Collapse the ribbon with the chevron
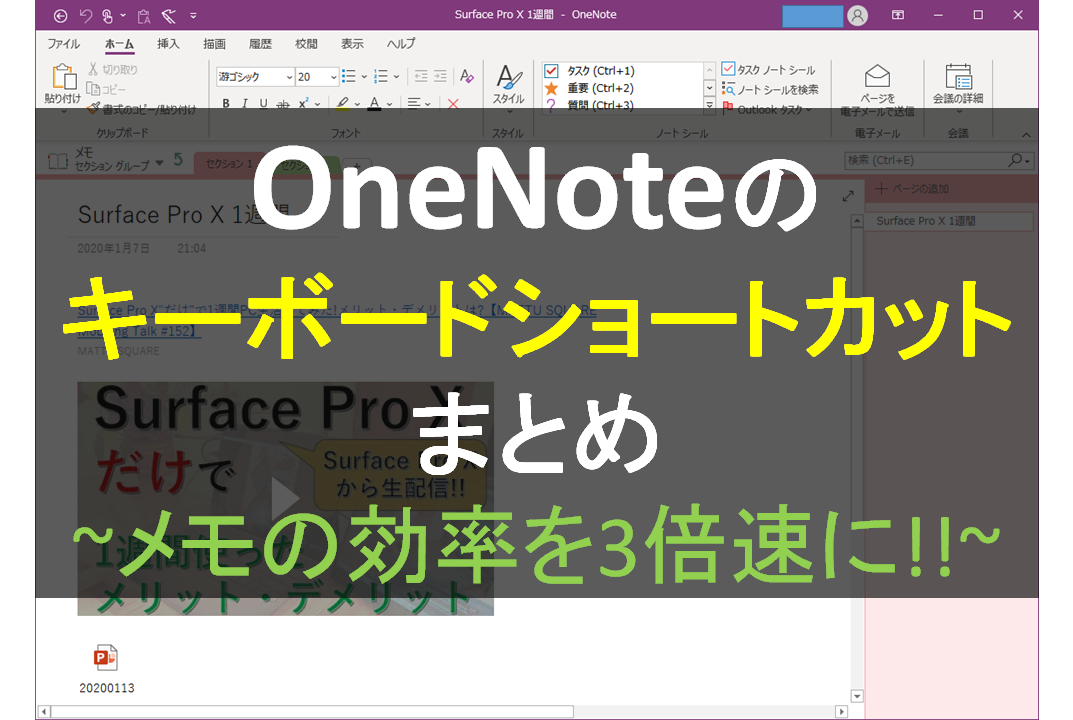 coord(1026,135)
